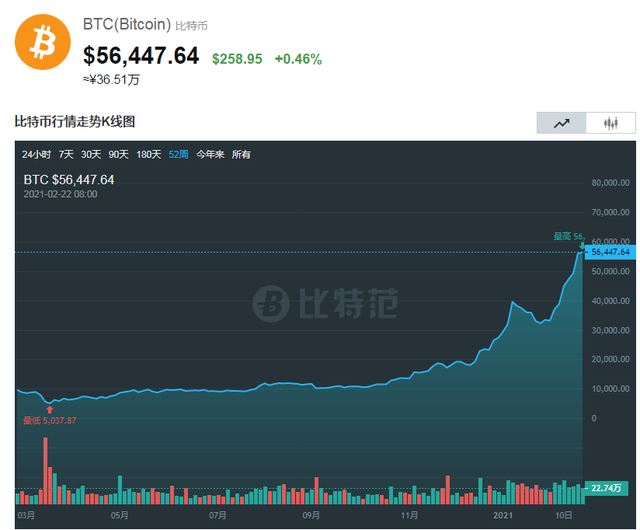Select the 52周 time range tab
Screen dimensions: 640x530
(178, 155)
